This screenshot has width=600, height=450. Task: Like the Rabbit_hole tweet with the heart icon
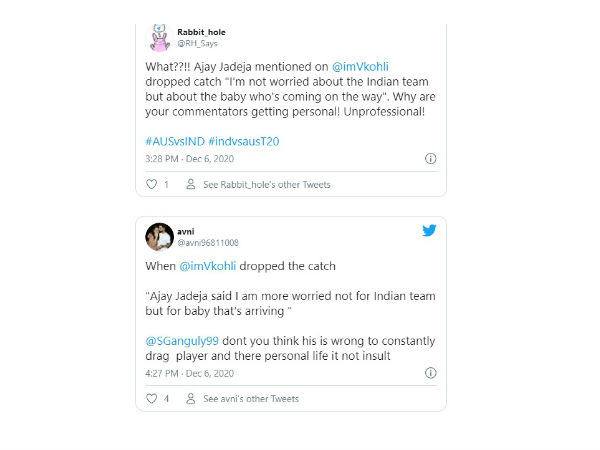click(152, 184)
